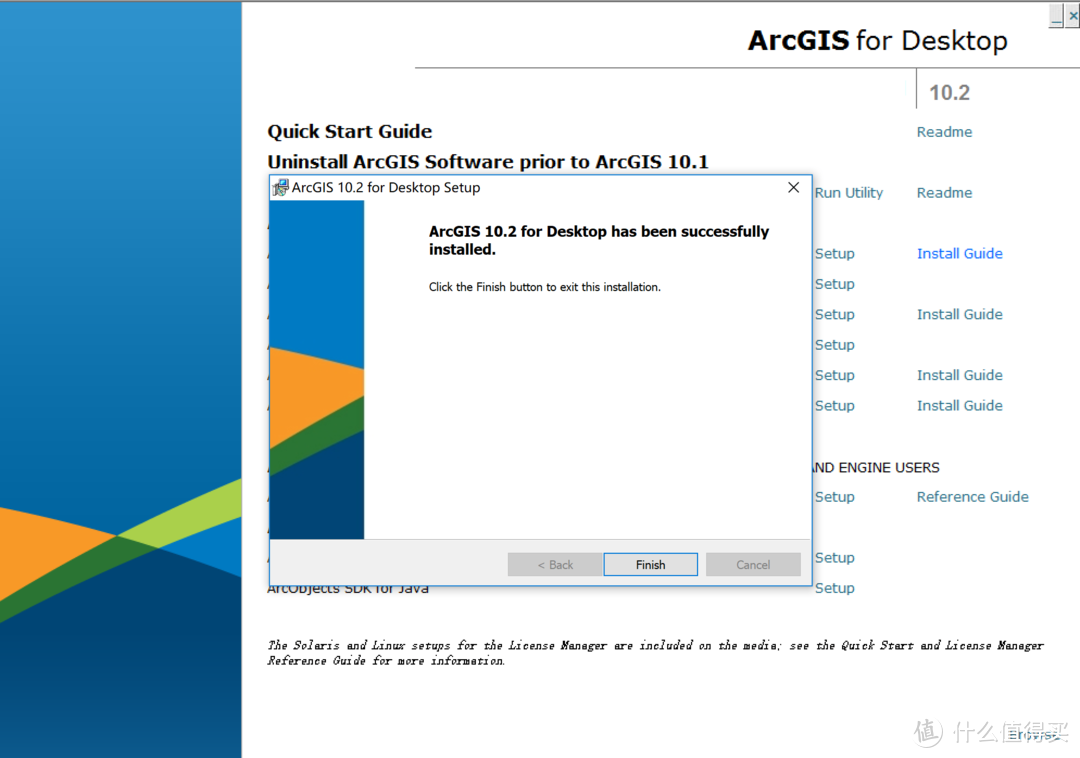Close the ArcGIS 10.2 for Desktop Setup dialog
The width and height of the screenshot is (1080, 758).
tap(793, 187)
